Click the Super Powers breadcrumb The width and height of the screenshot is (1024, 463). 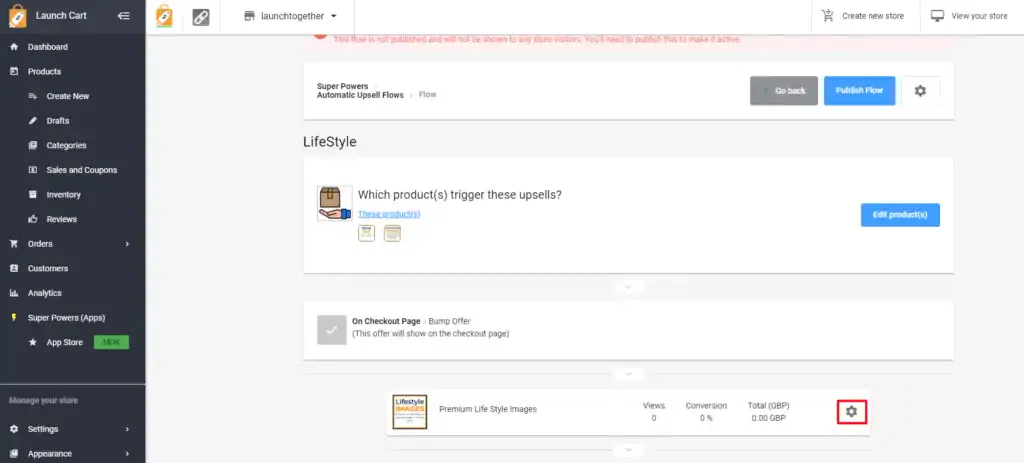pos(342,86)
